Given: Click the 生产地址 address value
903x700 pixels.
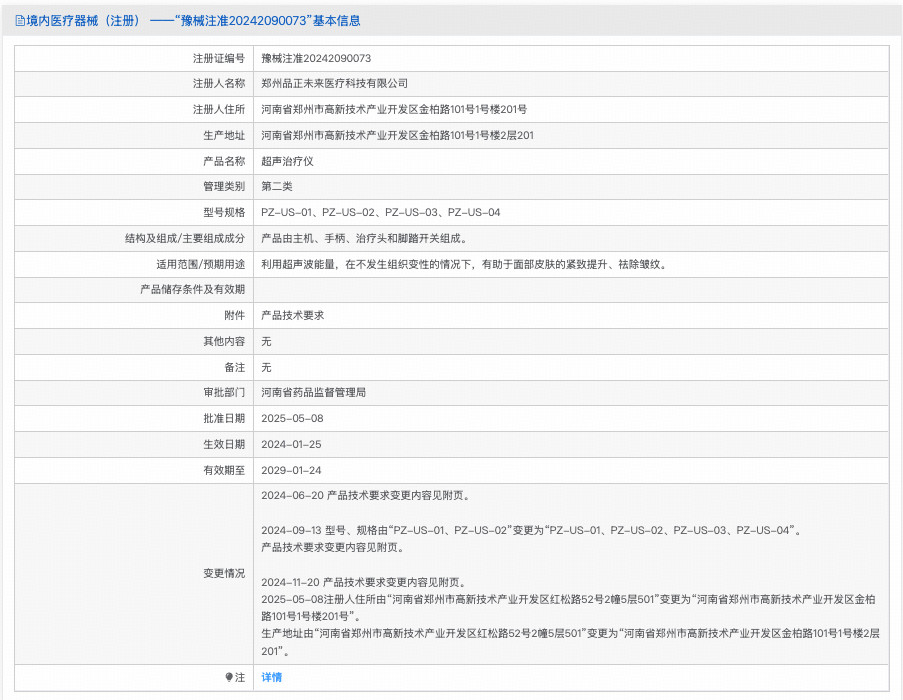Looking at the screenshot, I should [397, 135].
